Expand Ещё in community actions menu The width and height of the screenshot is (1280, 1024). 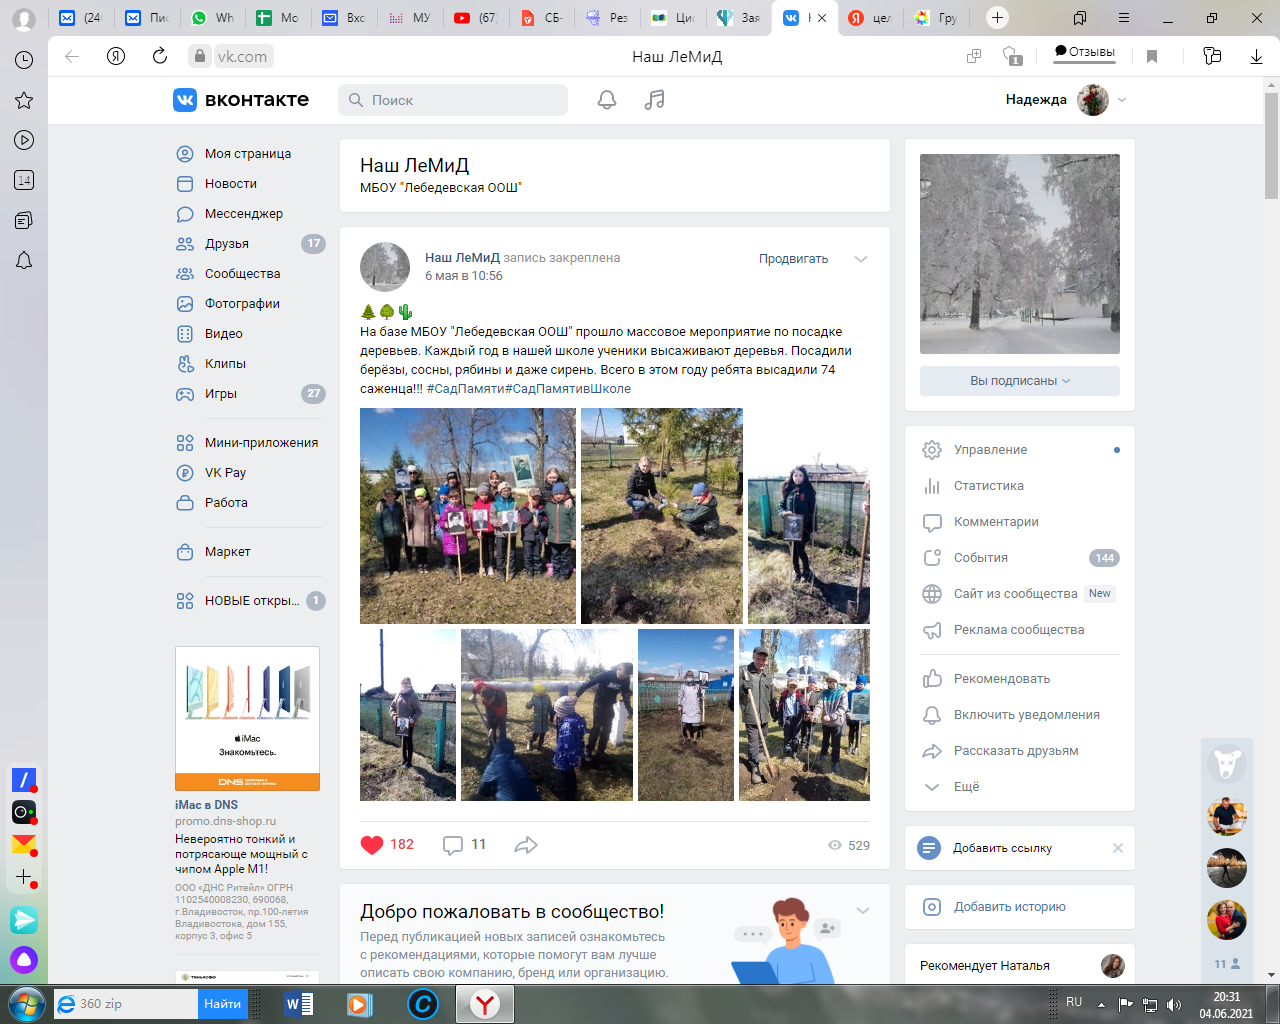coord(966,787)
